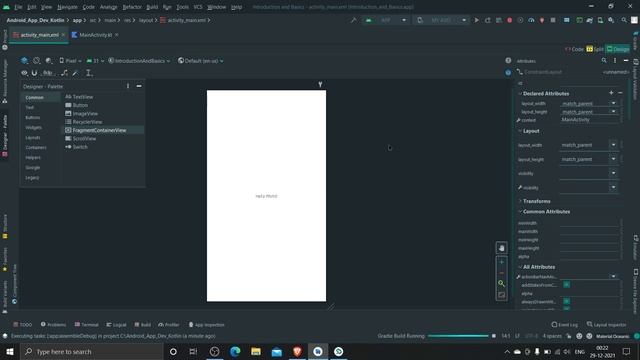Switch to Code view mode
Image resolution: width=640 pixels, height=360 pixels.
pyautogui.click(x=575, y=49)
